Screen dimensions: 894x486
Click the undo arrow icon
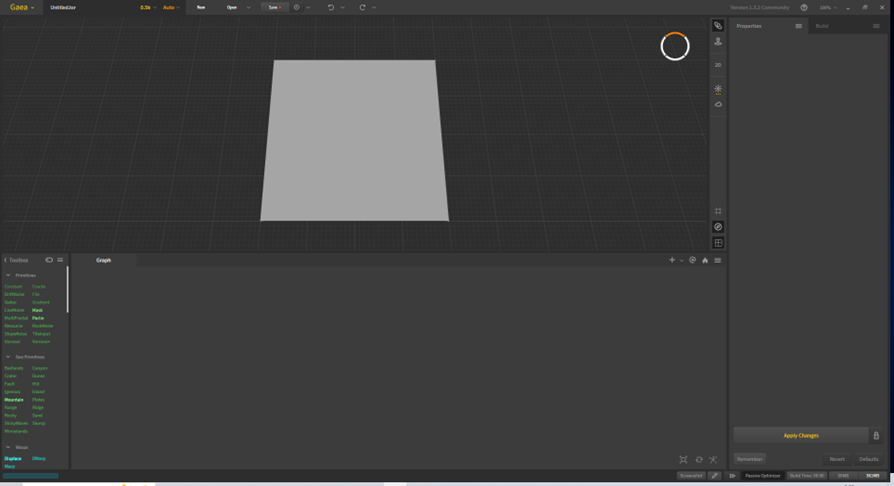(331, 7)
